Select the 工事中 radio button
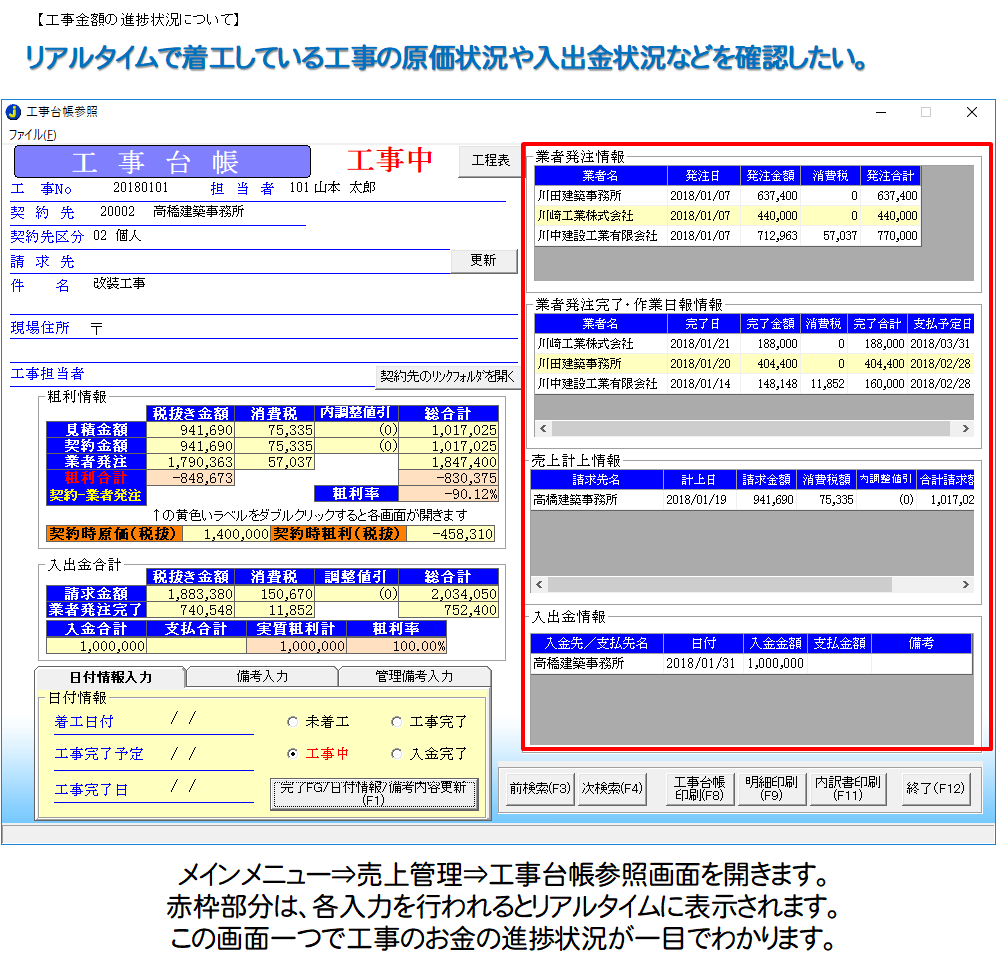 (292, 754)
